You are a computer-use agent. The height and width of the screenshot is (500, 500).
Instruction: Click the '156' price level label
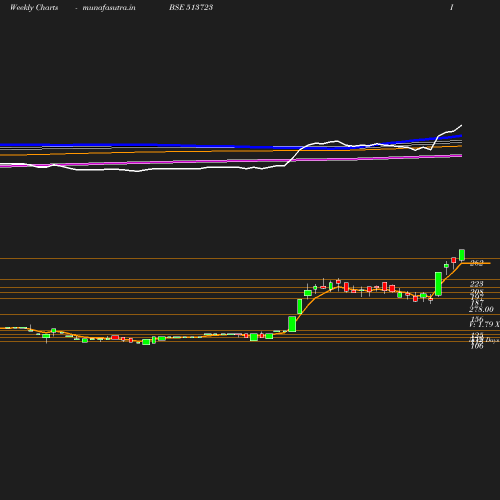click(477, 319)
